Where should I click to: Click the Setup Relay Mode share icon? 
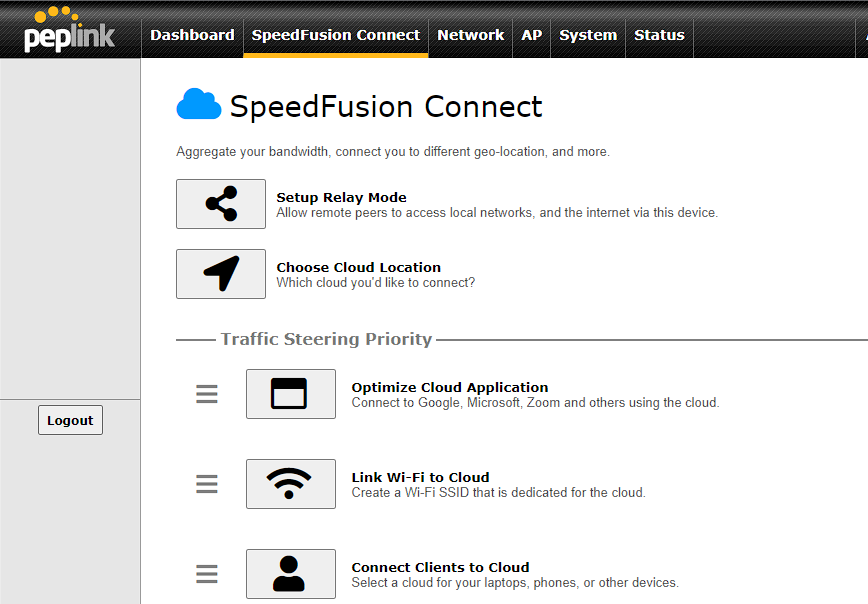(221, 204)
